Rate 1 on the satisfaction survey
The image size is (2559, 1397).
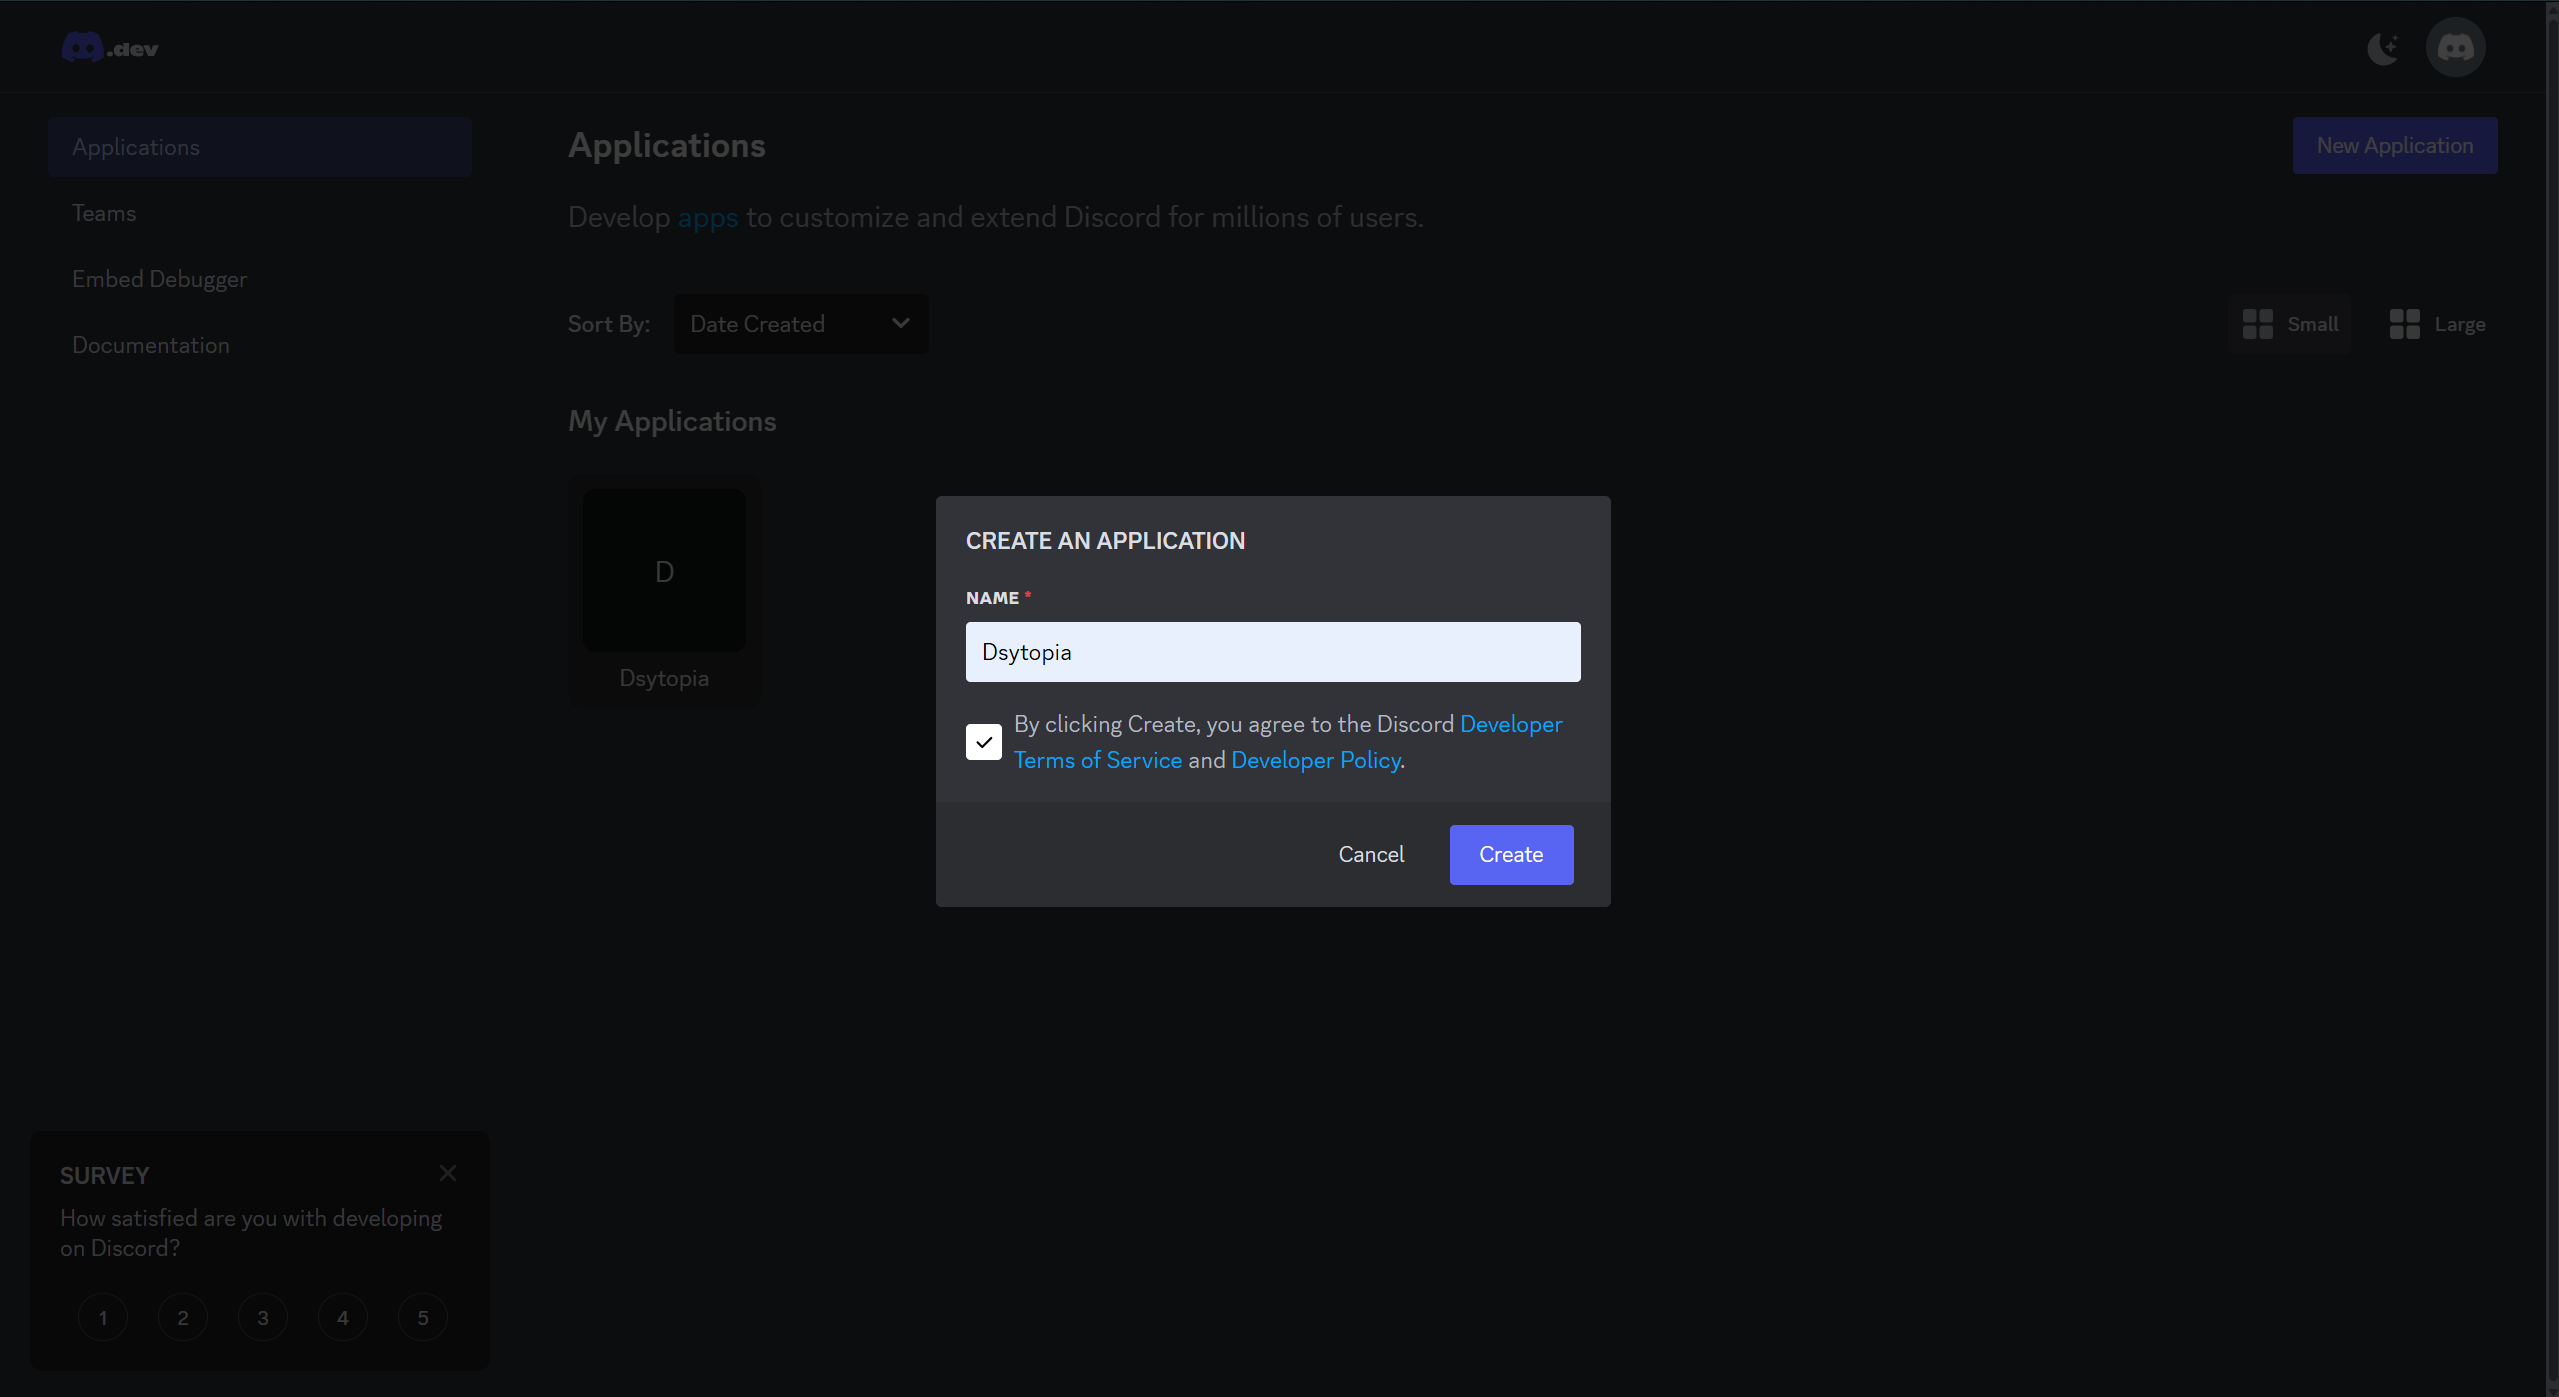click(102, 1317)
